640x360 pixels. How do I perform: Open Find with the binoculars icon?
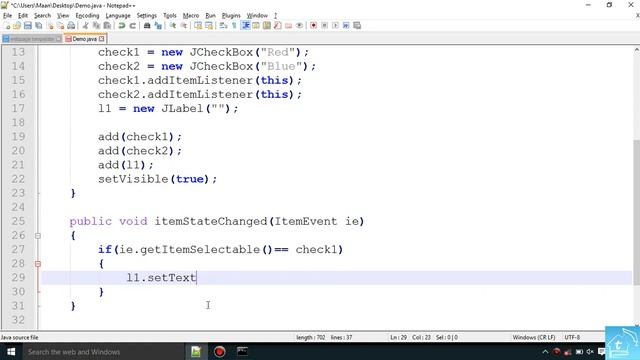(x=147, y=26)
